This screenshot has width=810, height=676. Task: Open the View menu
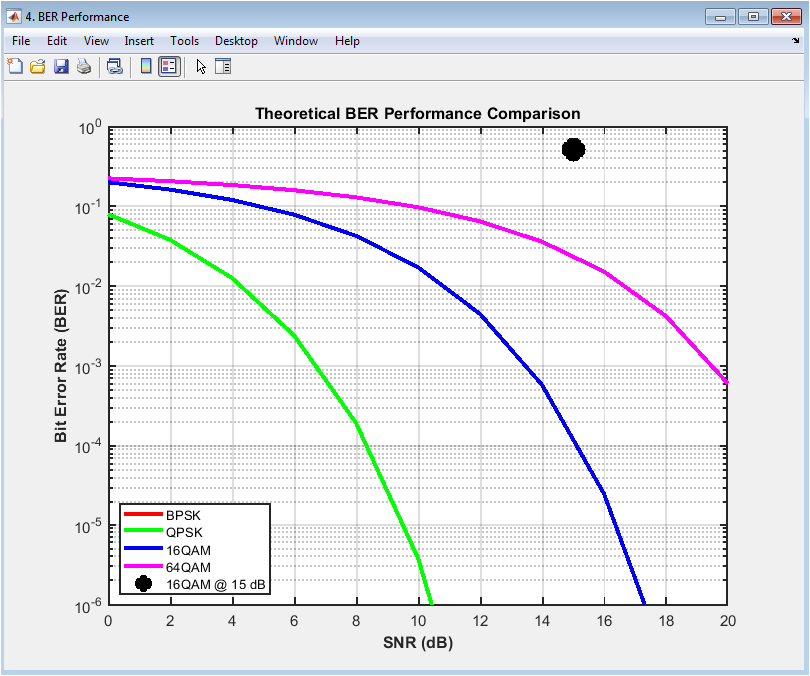(96, 41)
